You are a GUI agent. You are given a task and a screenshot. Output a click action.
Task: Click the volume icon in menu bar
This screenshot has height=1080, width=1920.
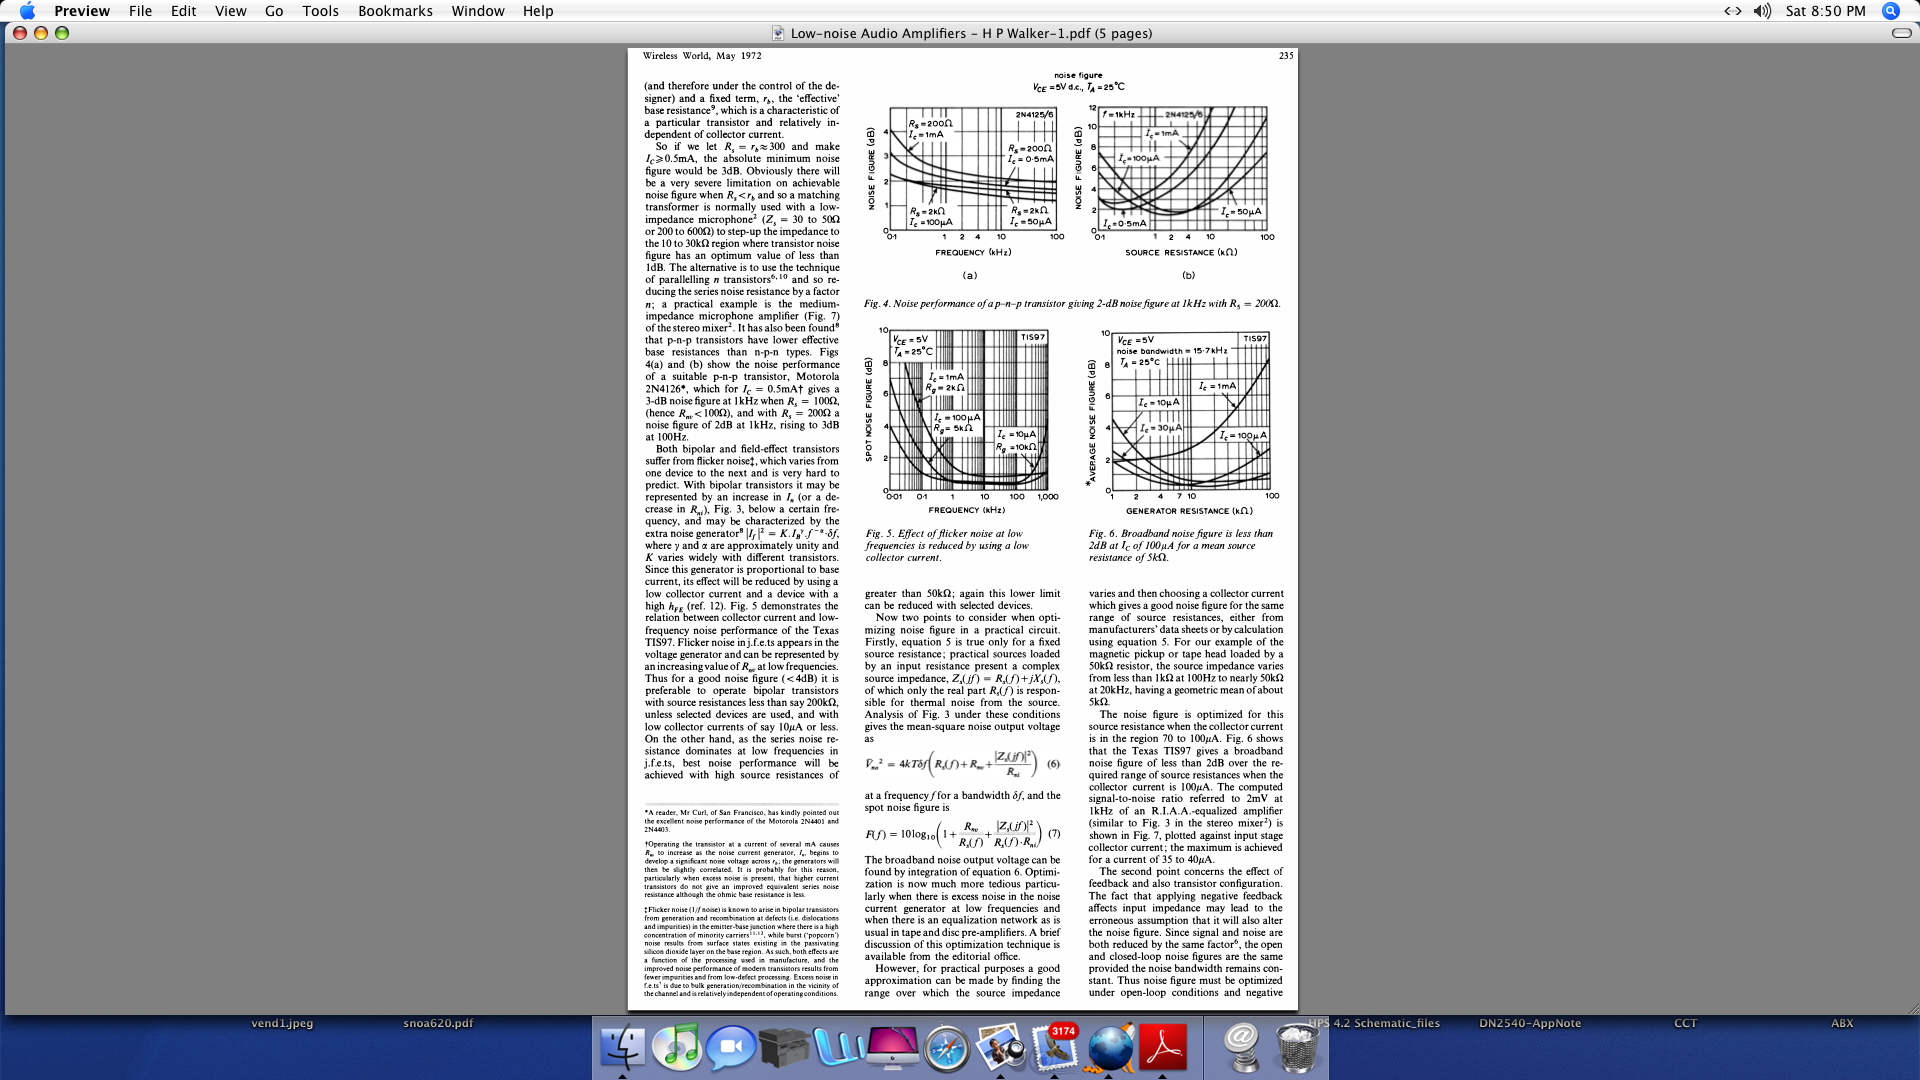(x=1762, y=11)
